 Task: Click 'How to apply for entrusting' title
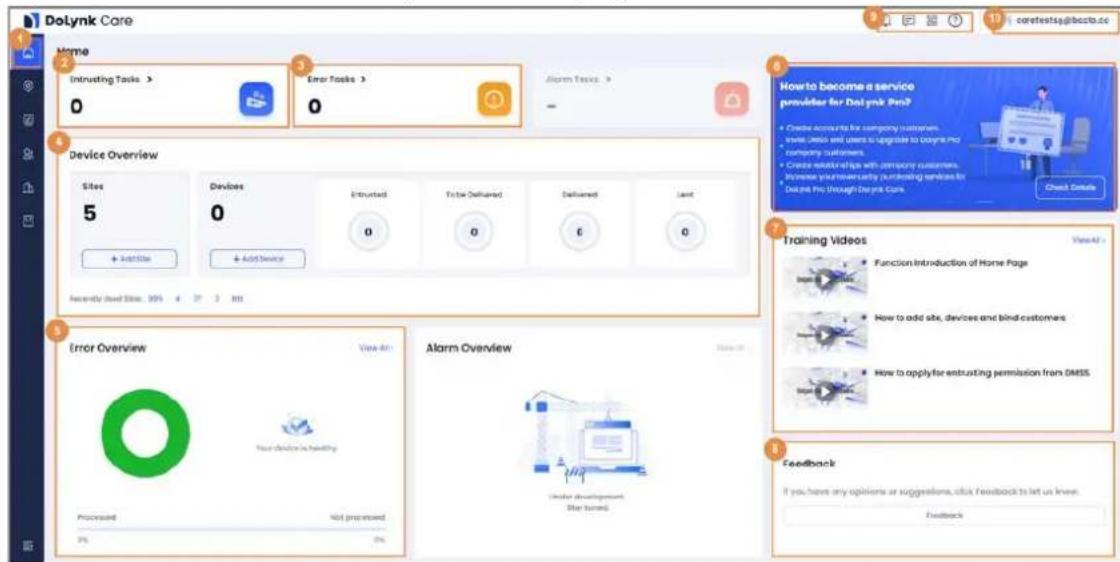pyautogui.click(x=981, y=372)
